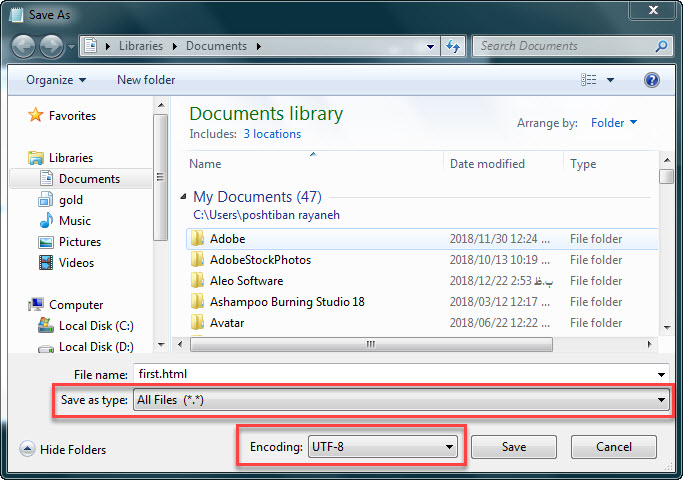Click the Favorites star in sidebar
The width and height of the screenshot is (683, 480).
(x=37, y=116)
